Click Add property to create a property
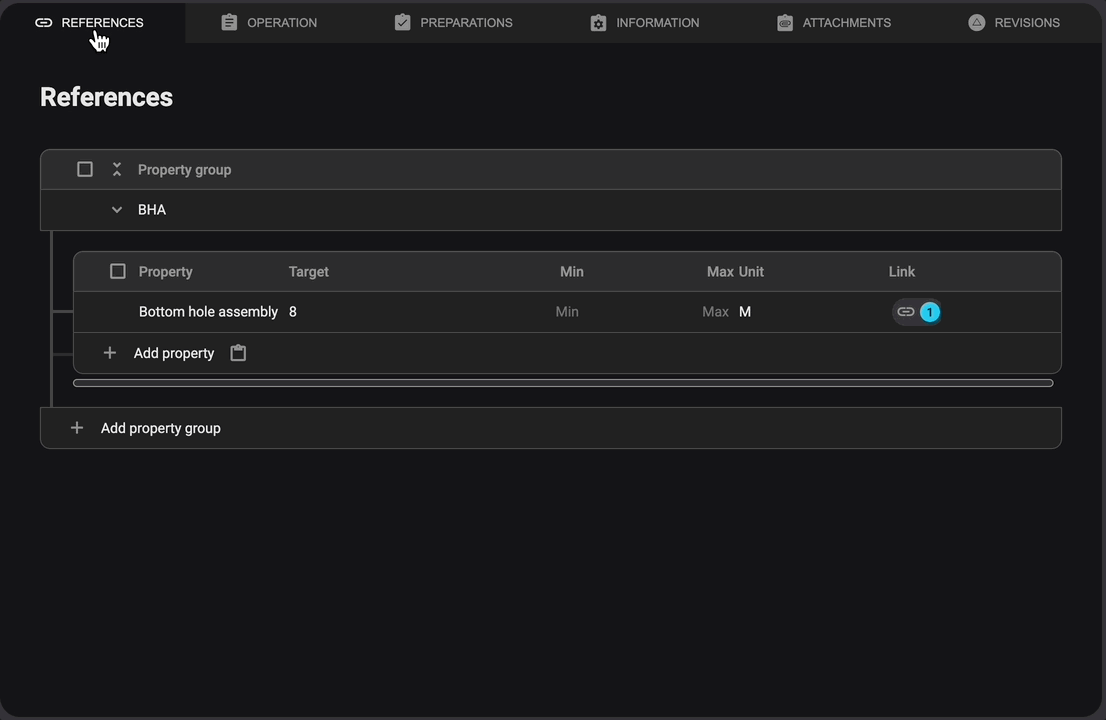The width and height of the screenshot is (1106, 720). coord(173,352)
